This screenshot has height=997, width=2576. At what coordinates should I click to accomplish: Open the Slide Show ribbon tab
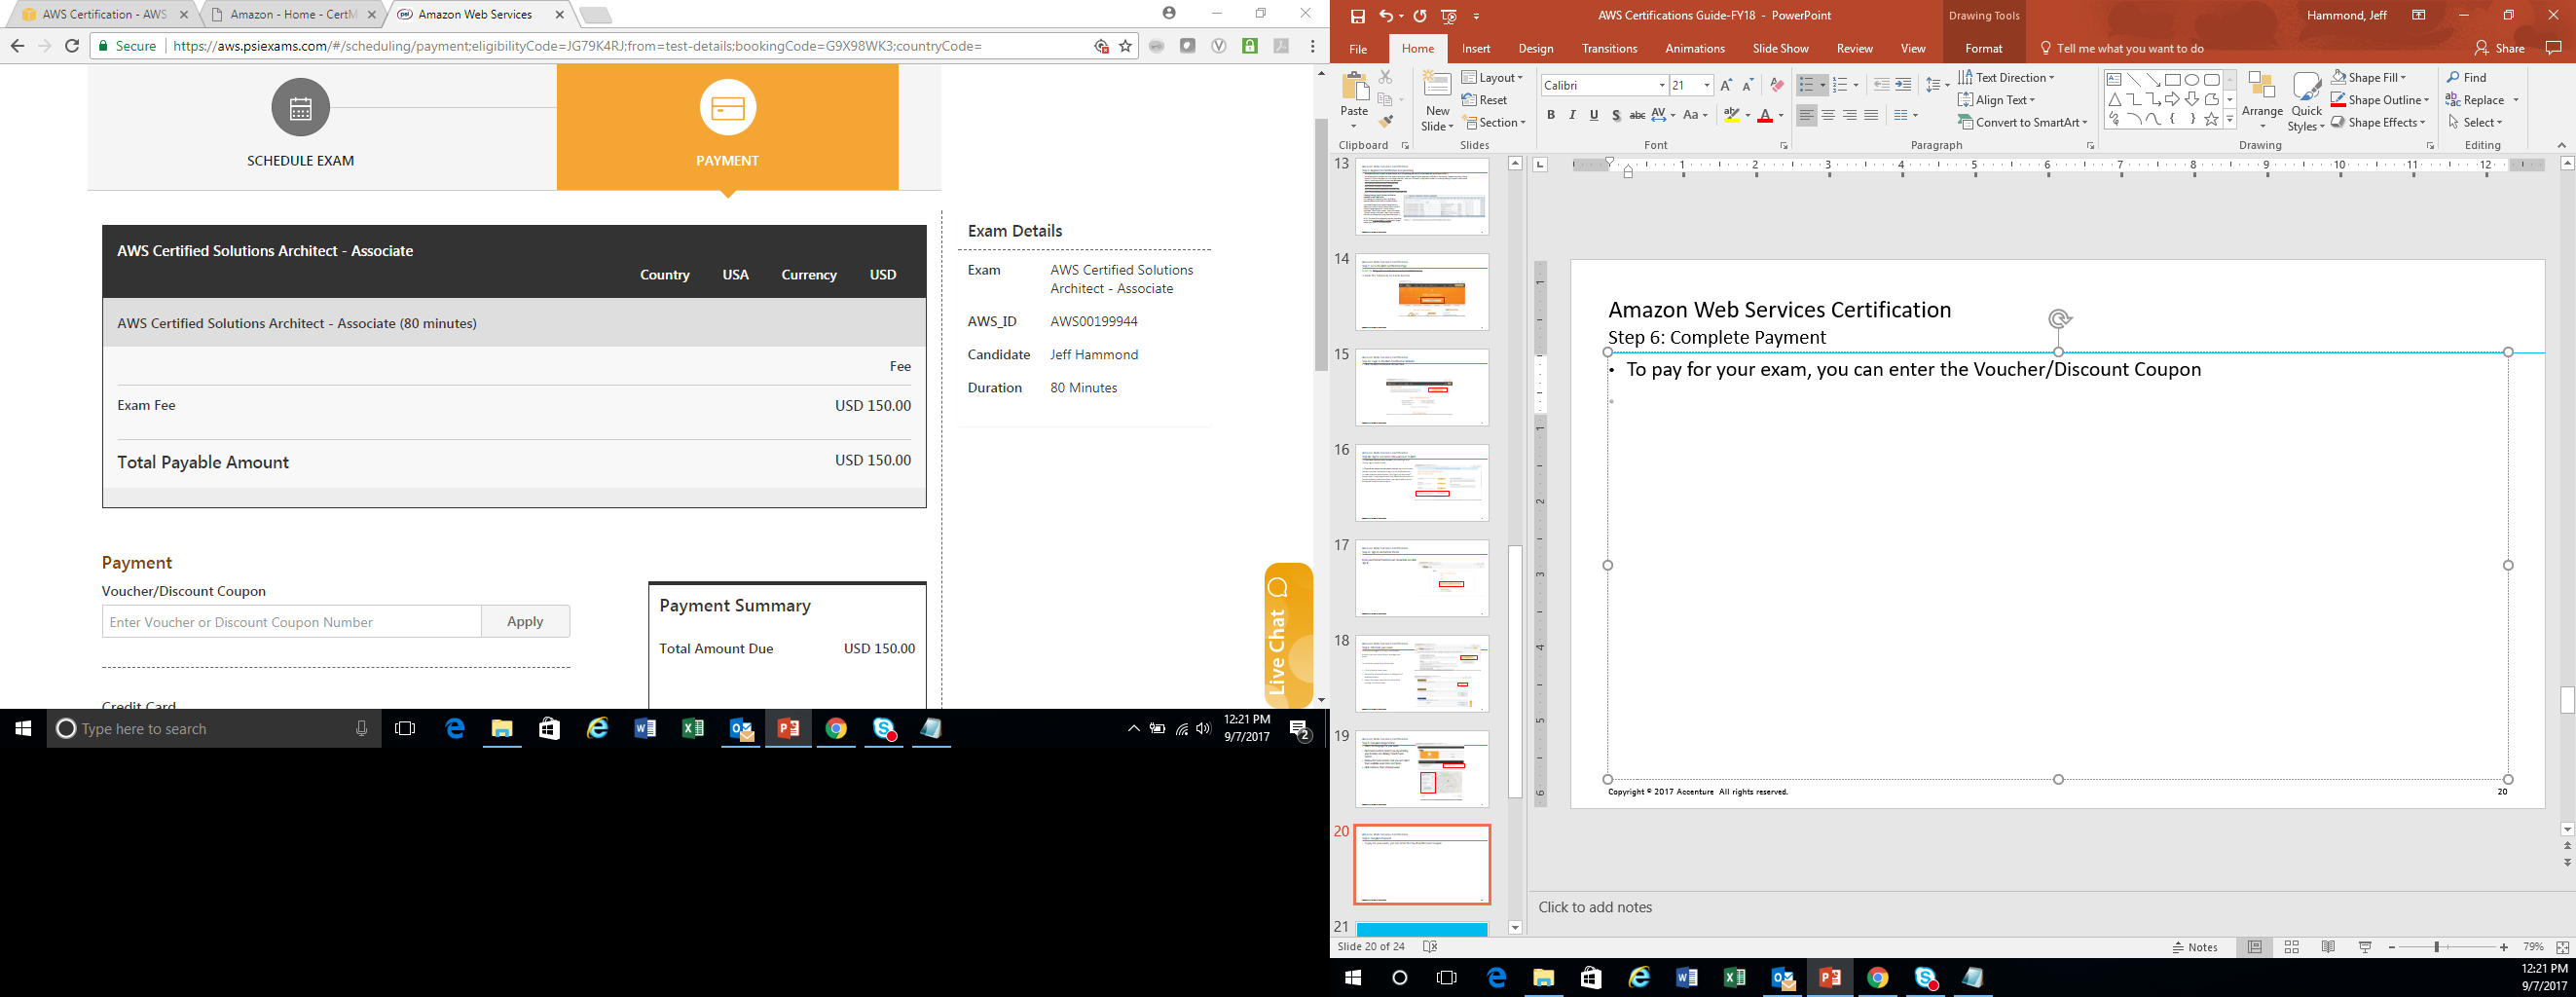click(1780, 48)
